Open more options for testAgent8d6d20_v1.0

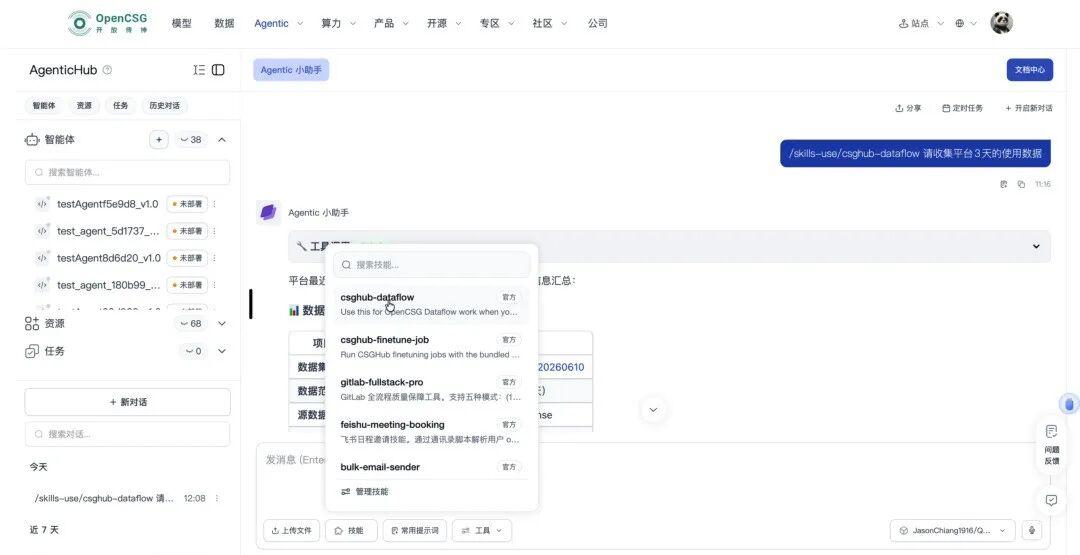[x=214, y=258]
